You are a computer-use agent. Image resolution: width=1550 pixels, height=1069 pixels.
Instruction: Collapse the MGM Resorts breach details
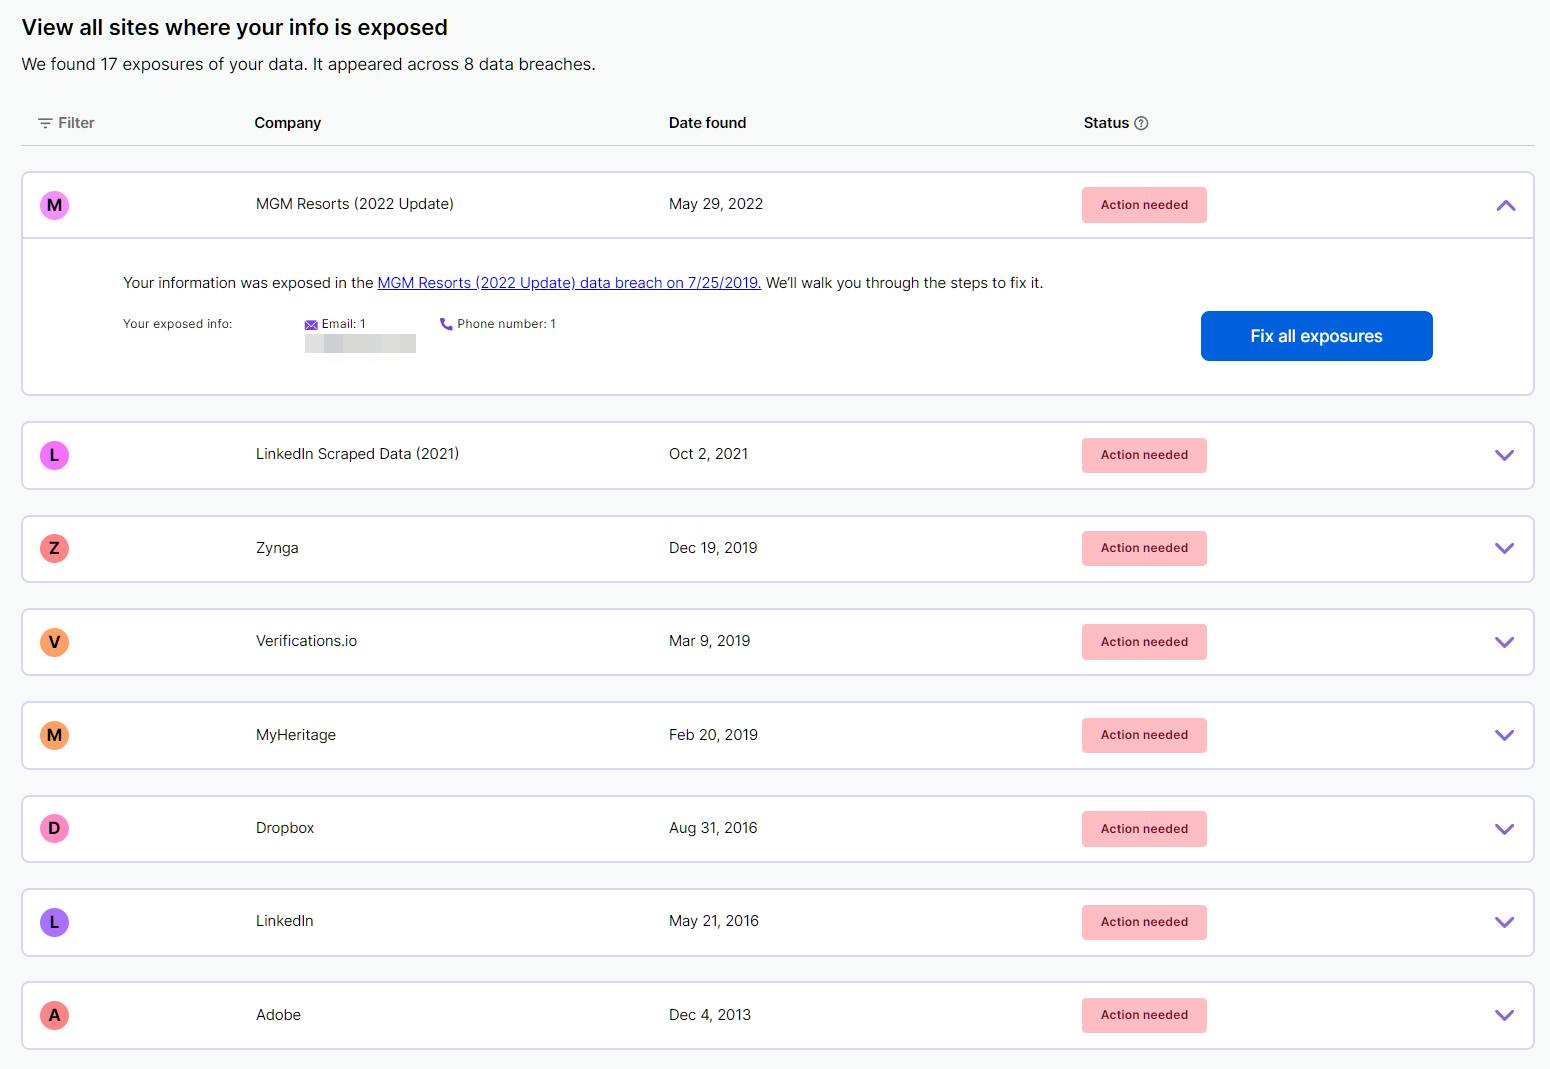point(1505,206)
